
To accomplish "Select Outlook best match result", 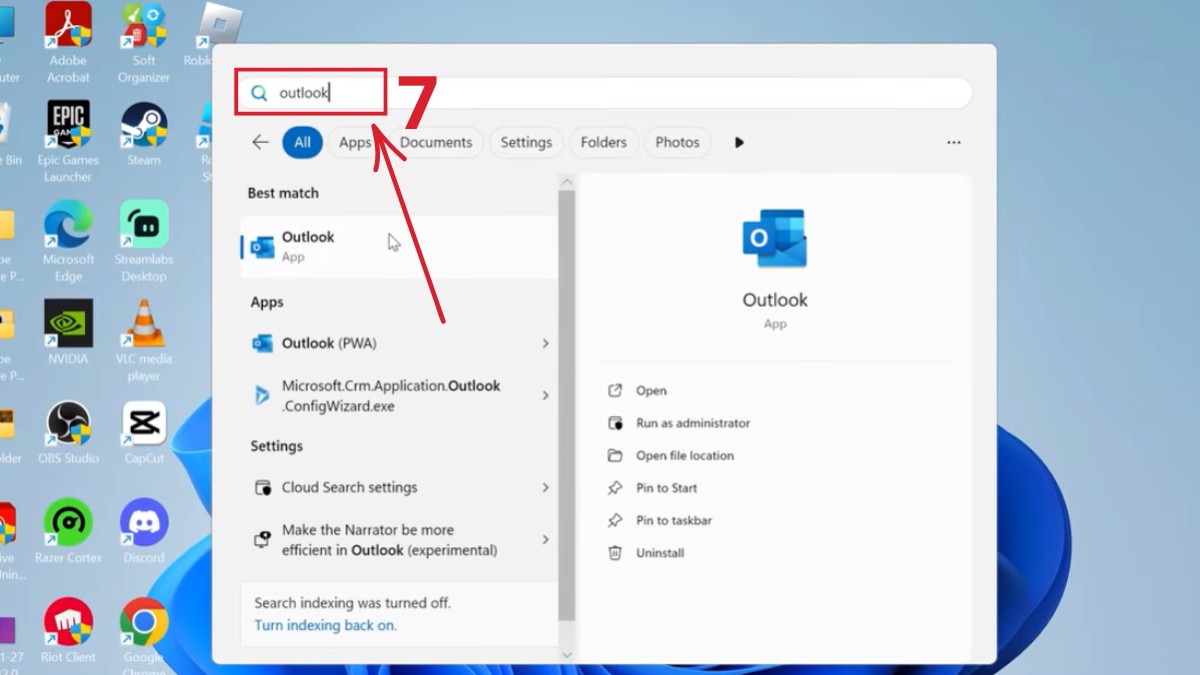I will tap(398, 246).
